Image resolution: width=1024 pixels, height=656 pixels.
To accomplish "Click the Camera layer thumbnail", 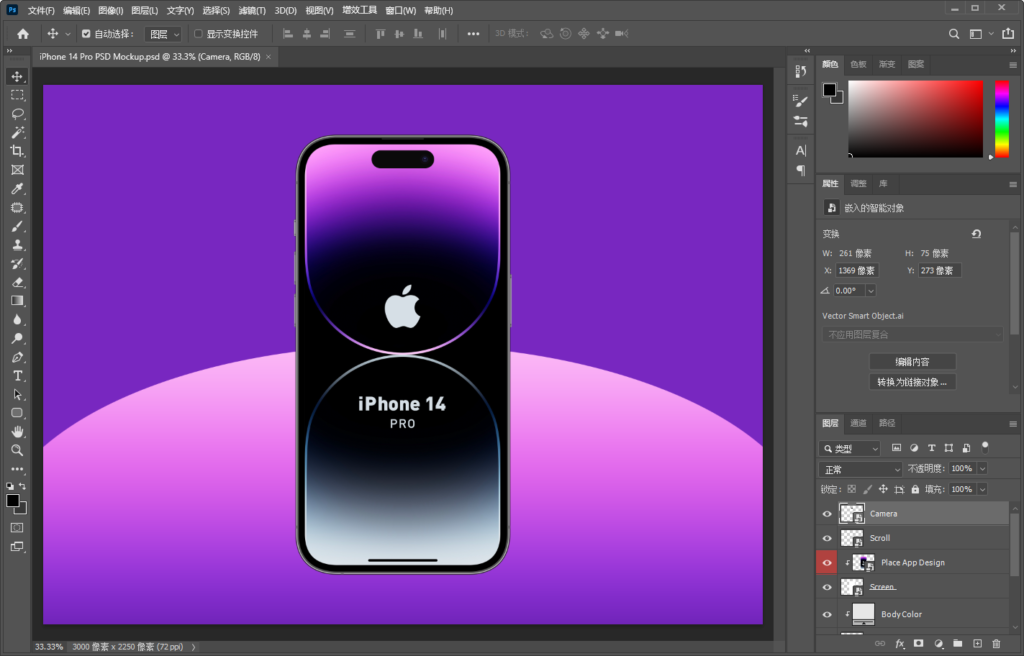I will pos(852,514).
